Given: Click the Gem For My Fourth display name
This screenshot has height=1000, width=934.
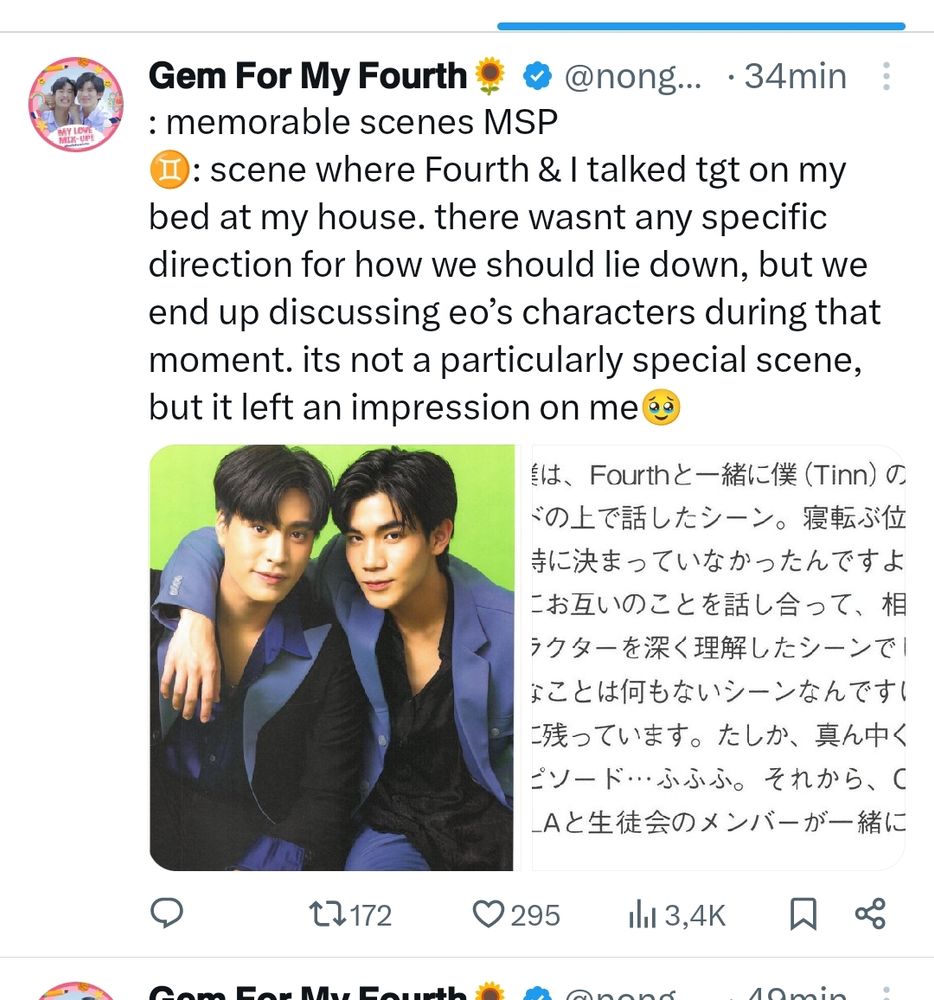Looking at the screenshot, I should click(x=308, y=76).
